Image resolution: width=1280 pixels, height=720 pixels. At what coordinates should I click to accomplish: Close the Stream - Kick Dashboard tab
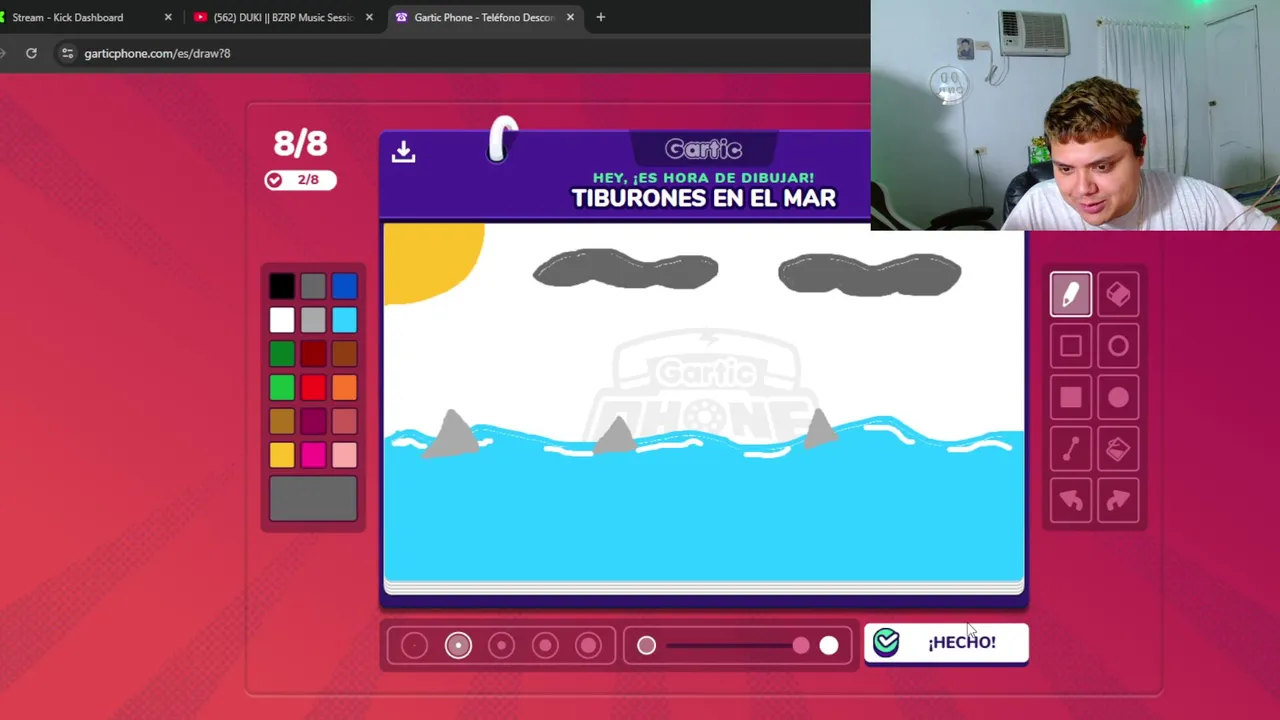168,17
